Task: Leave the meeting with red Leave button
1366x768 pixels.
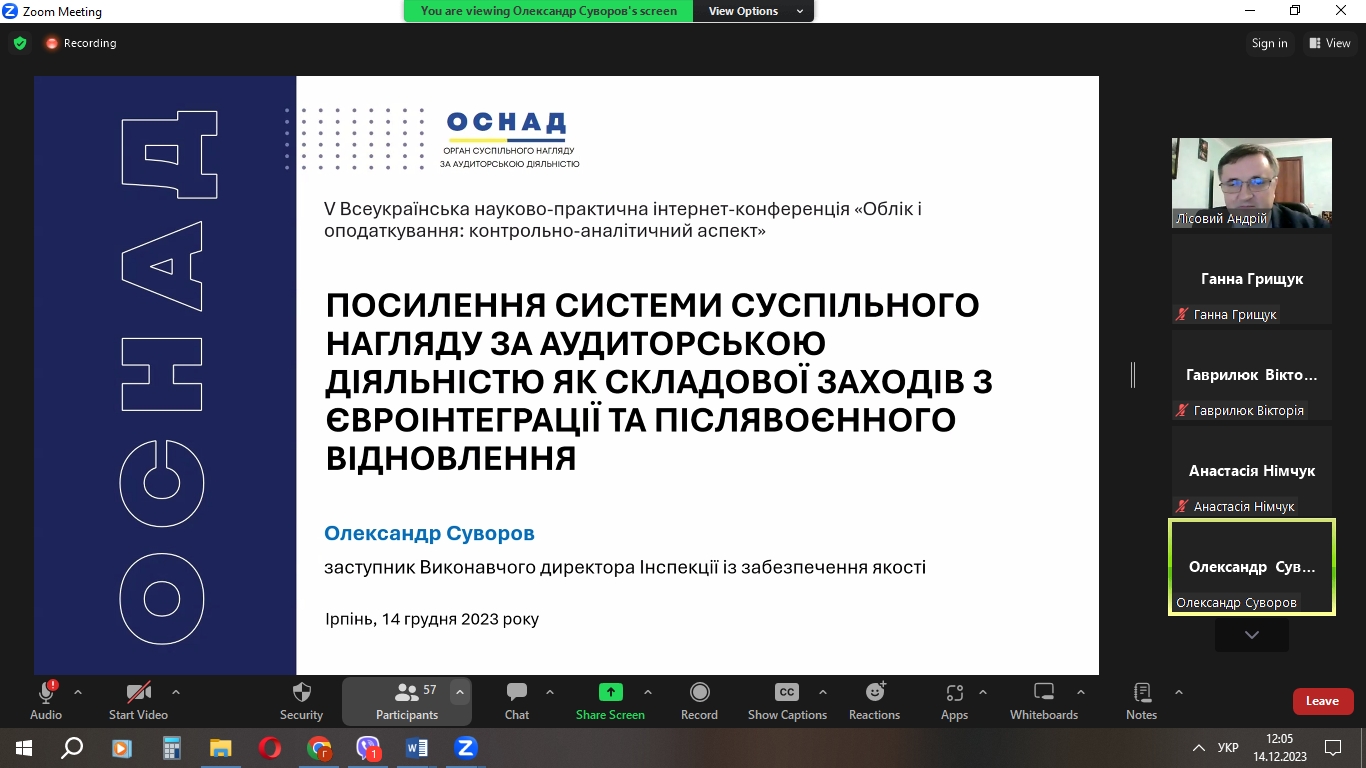Action: click(1323, 701)
